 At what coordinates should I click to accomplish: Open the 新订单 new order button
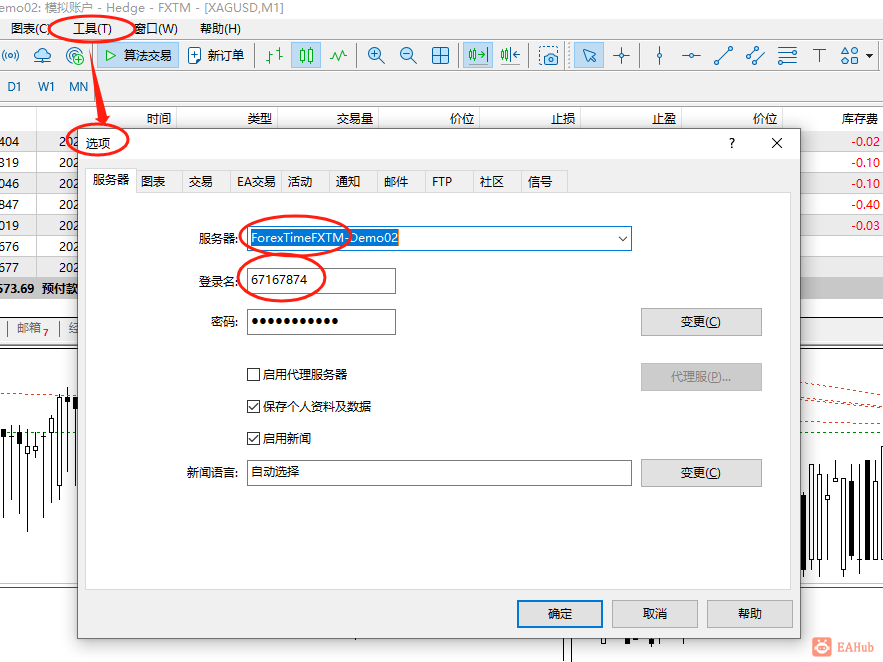216,55
